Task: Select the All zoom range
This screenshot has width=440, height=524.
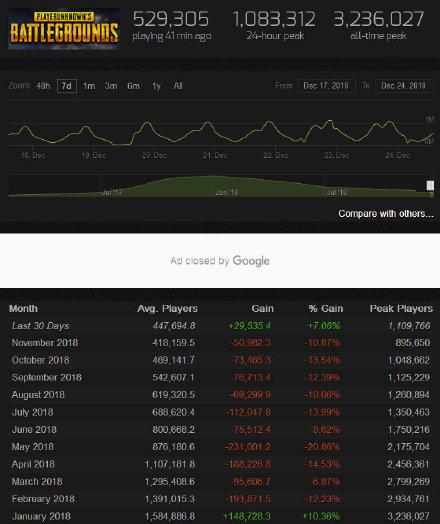Action: (x=178, y=86)
